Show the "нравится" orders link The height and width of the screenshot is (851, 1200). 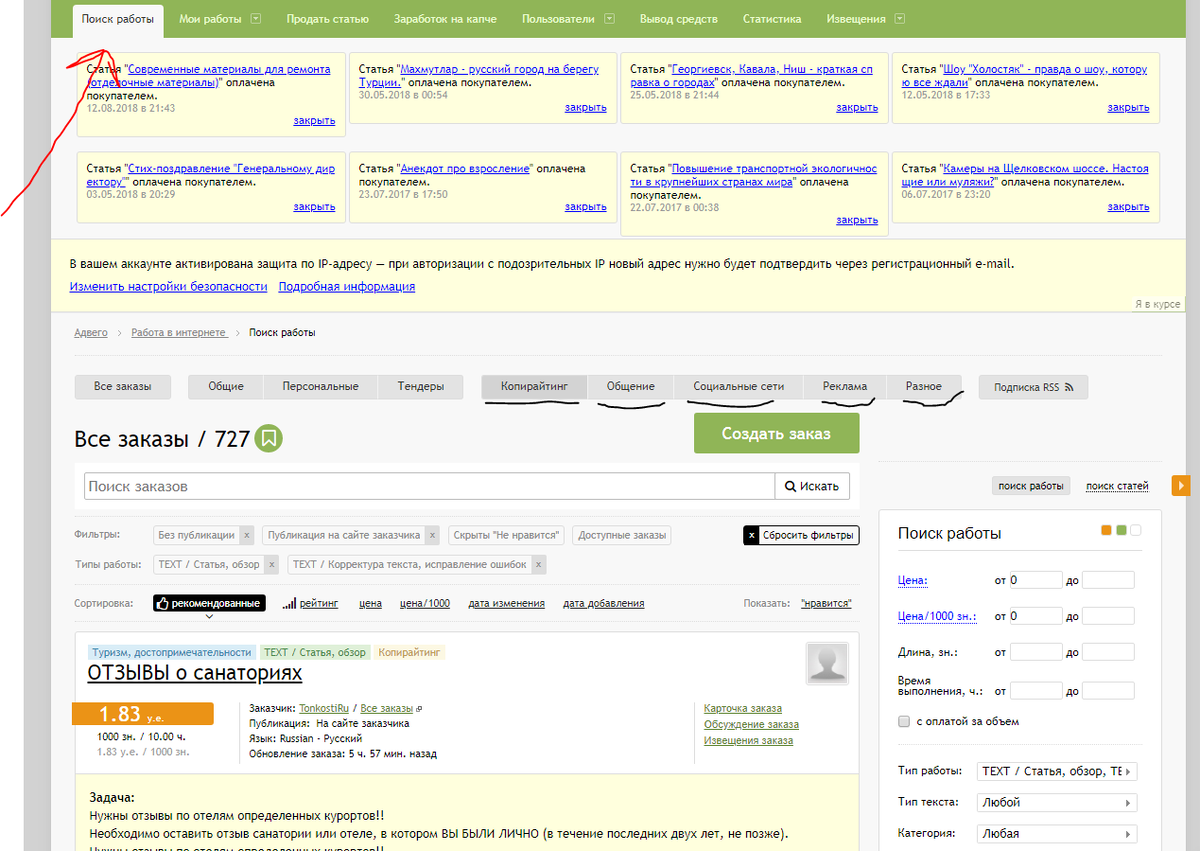(826, 603)
